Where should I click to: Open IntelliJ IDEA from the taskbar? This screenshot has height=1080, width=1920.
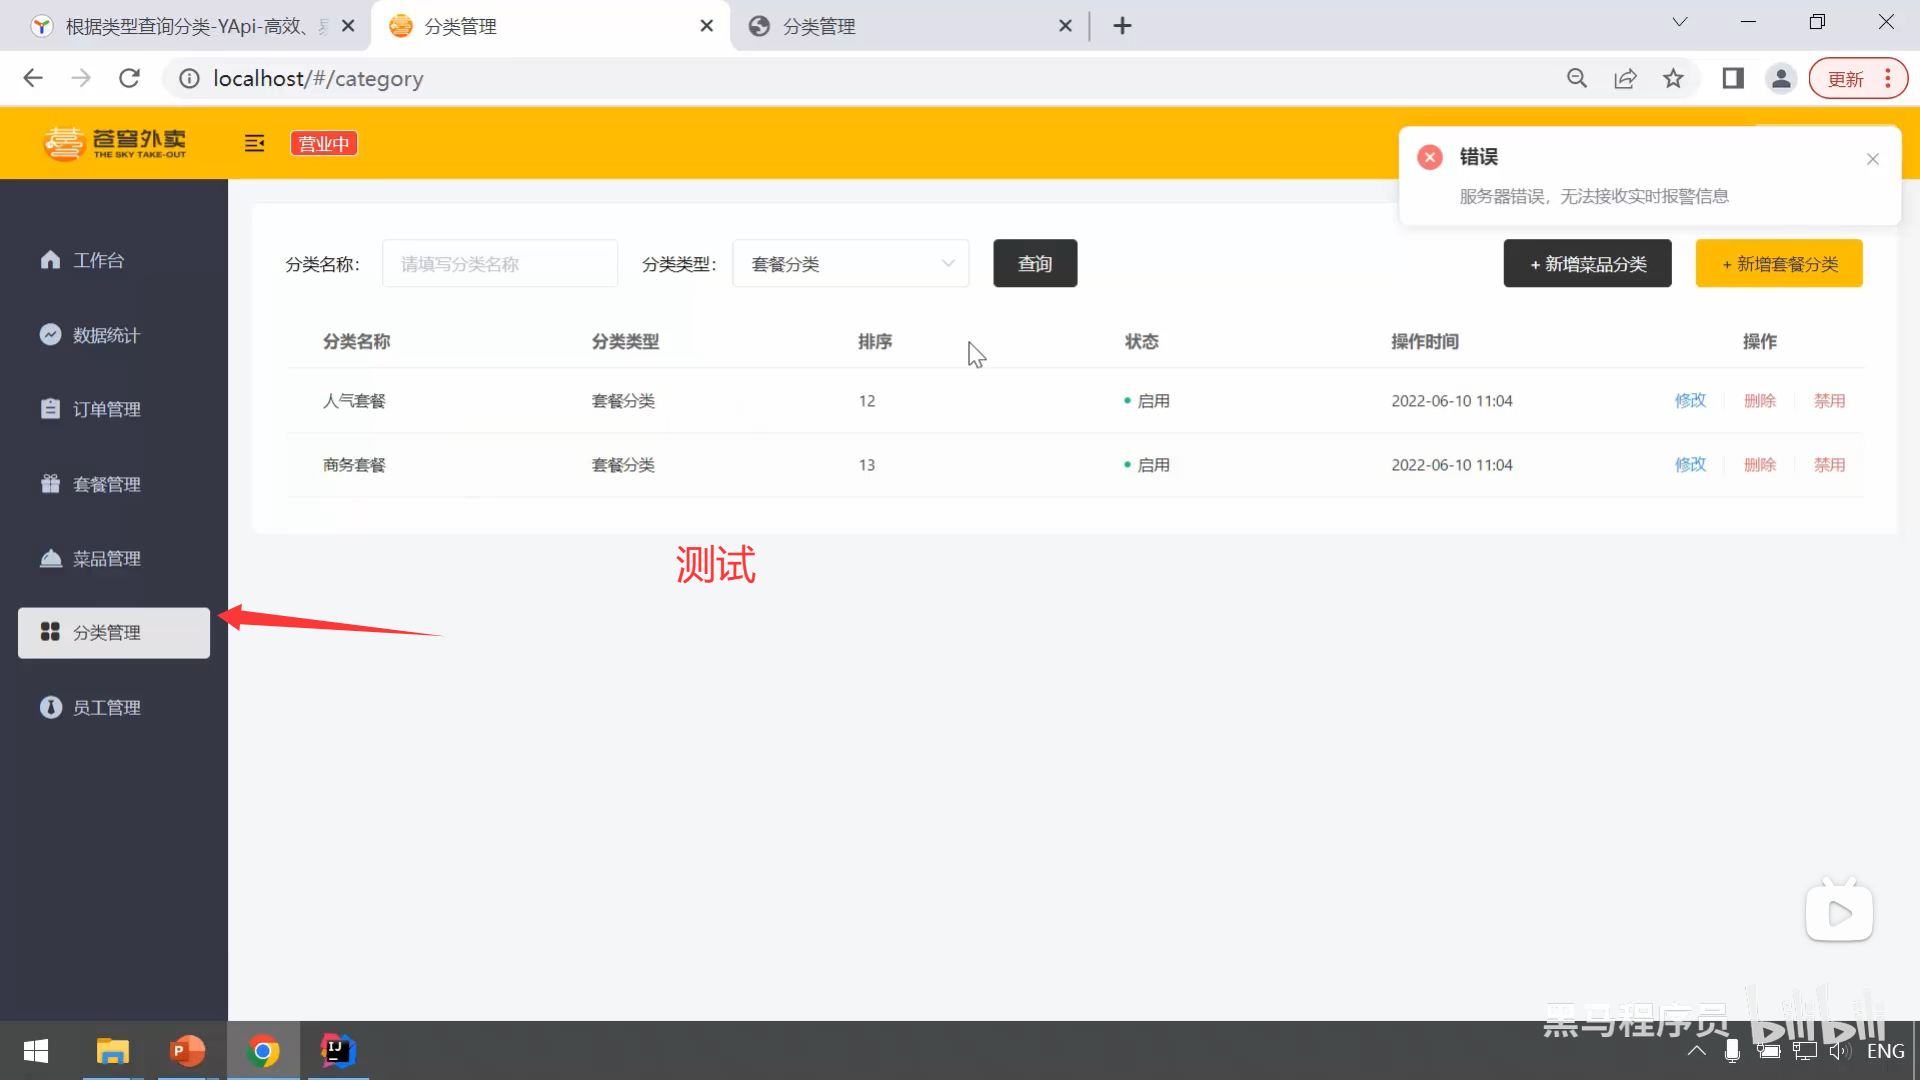pyautogui.click(x=337, y=1051)
